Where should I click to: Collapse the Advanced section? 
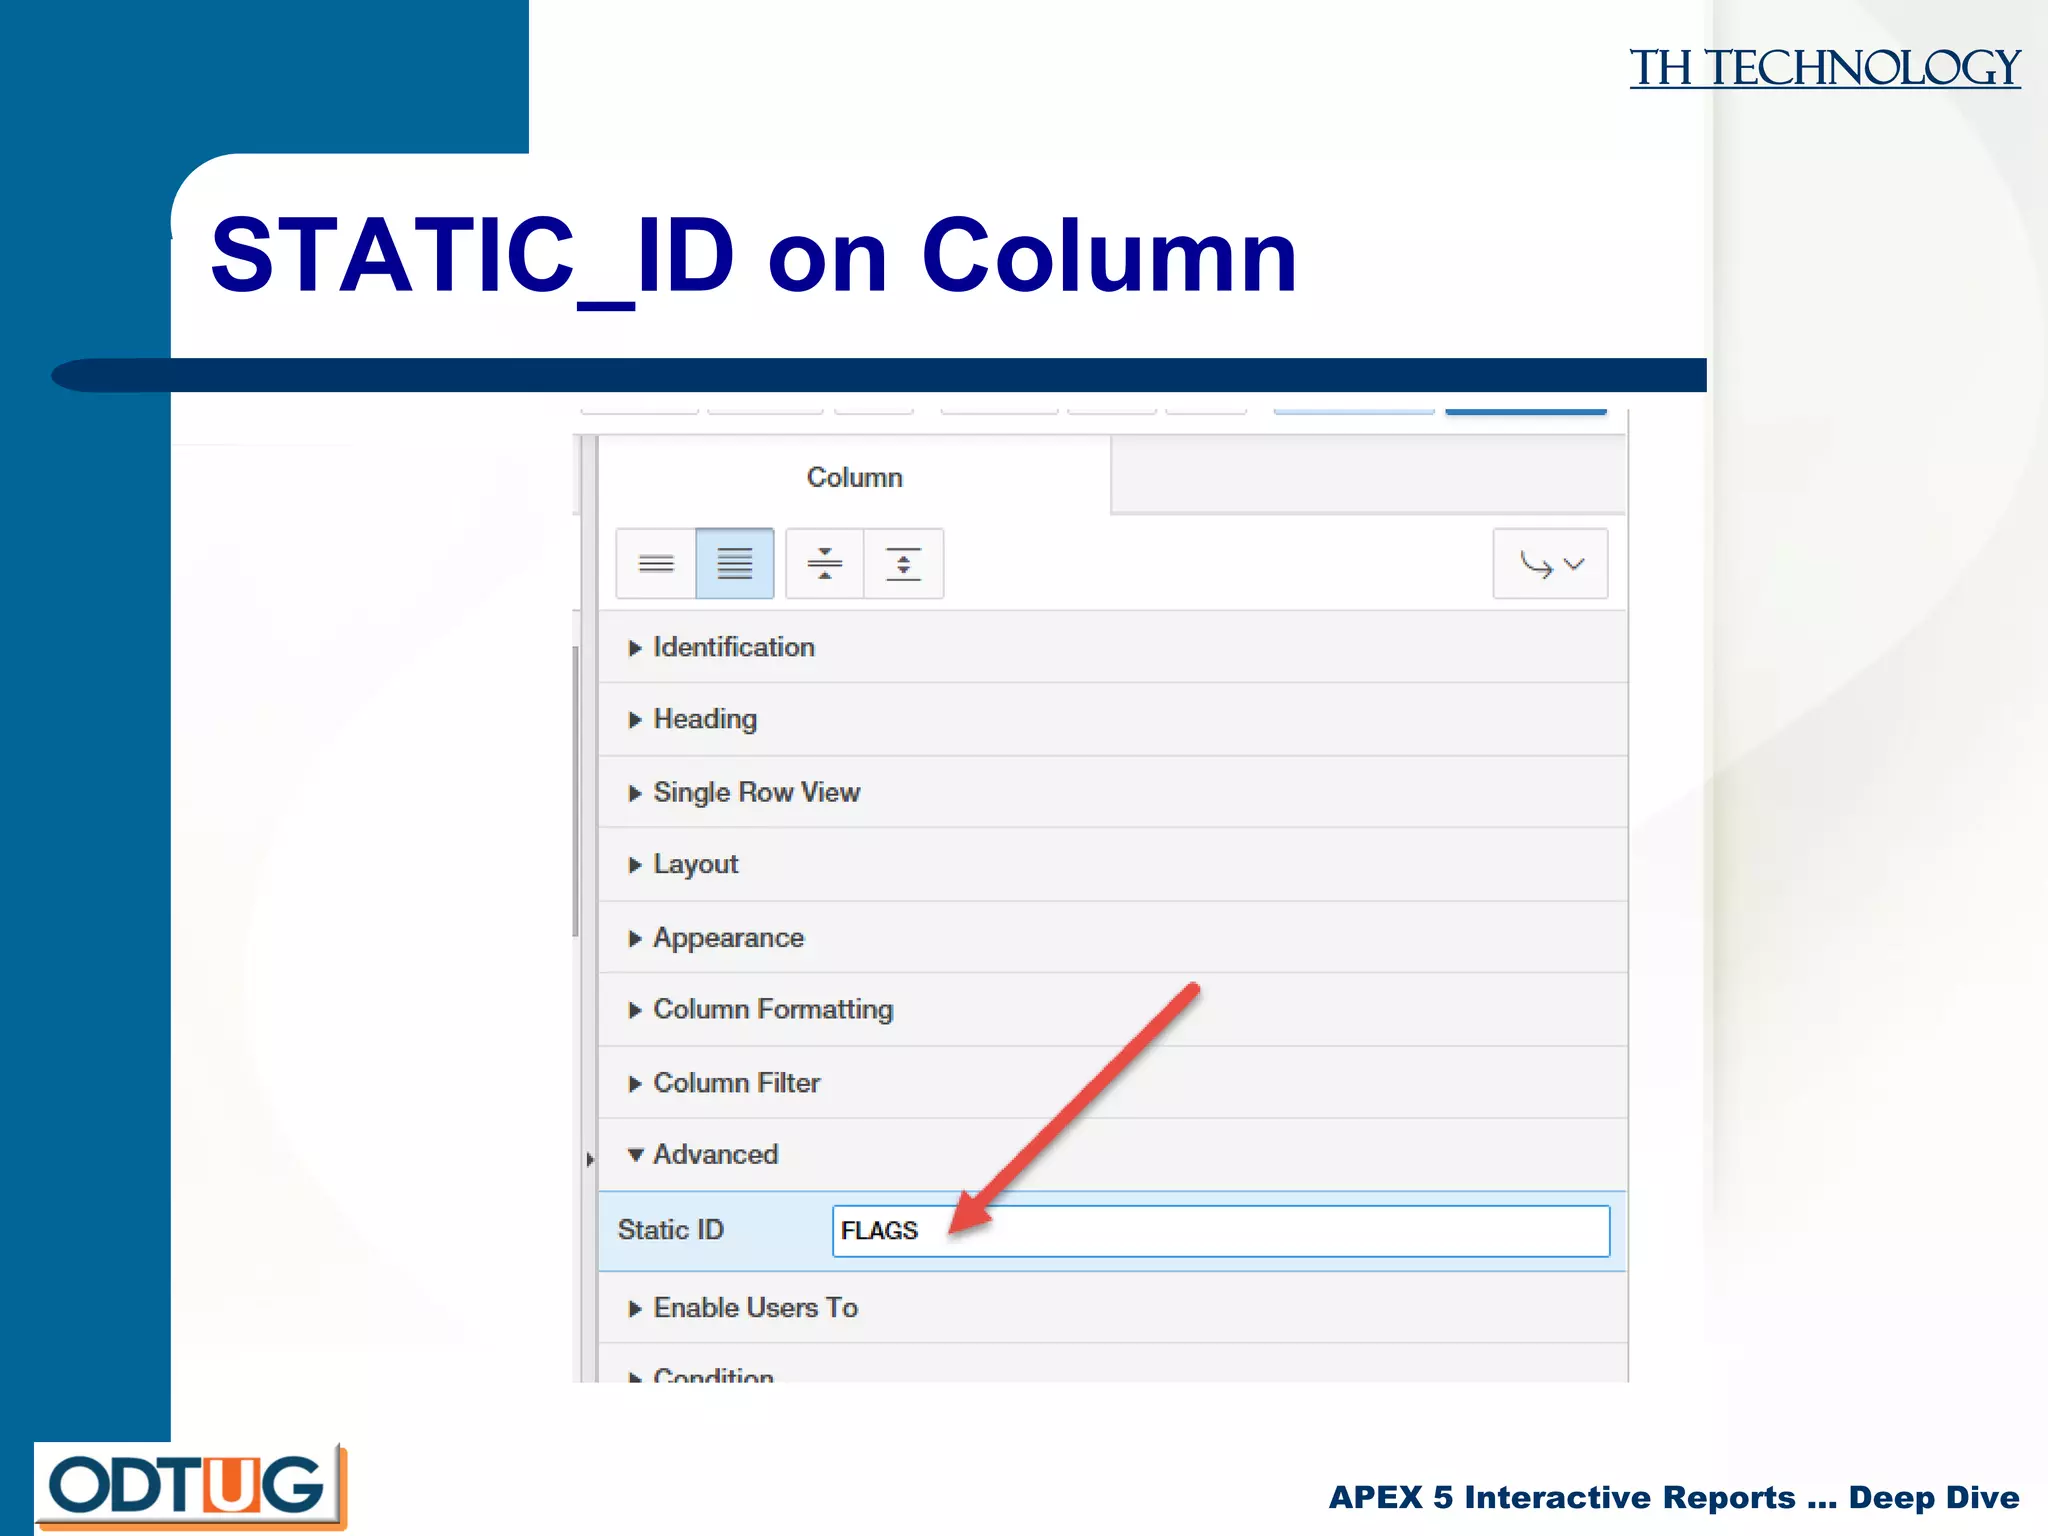pyautogui.click(x=1113, y=1154)
